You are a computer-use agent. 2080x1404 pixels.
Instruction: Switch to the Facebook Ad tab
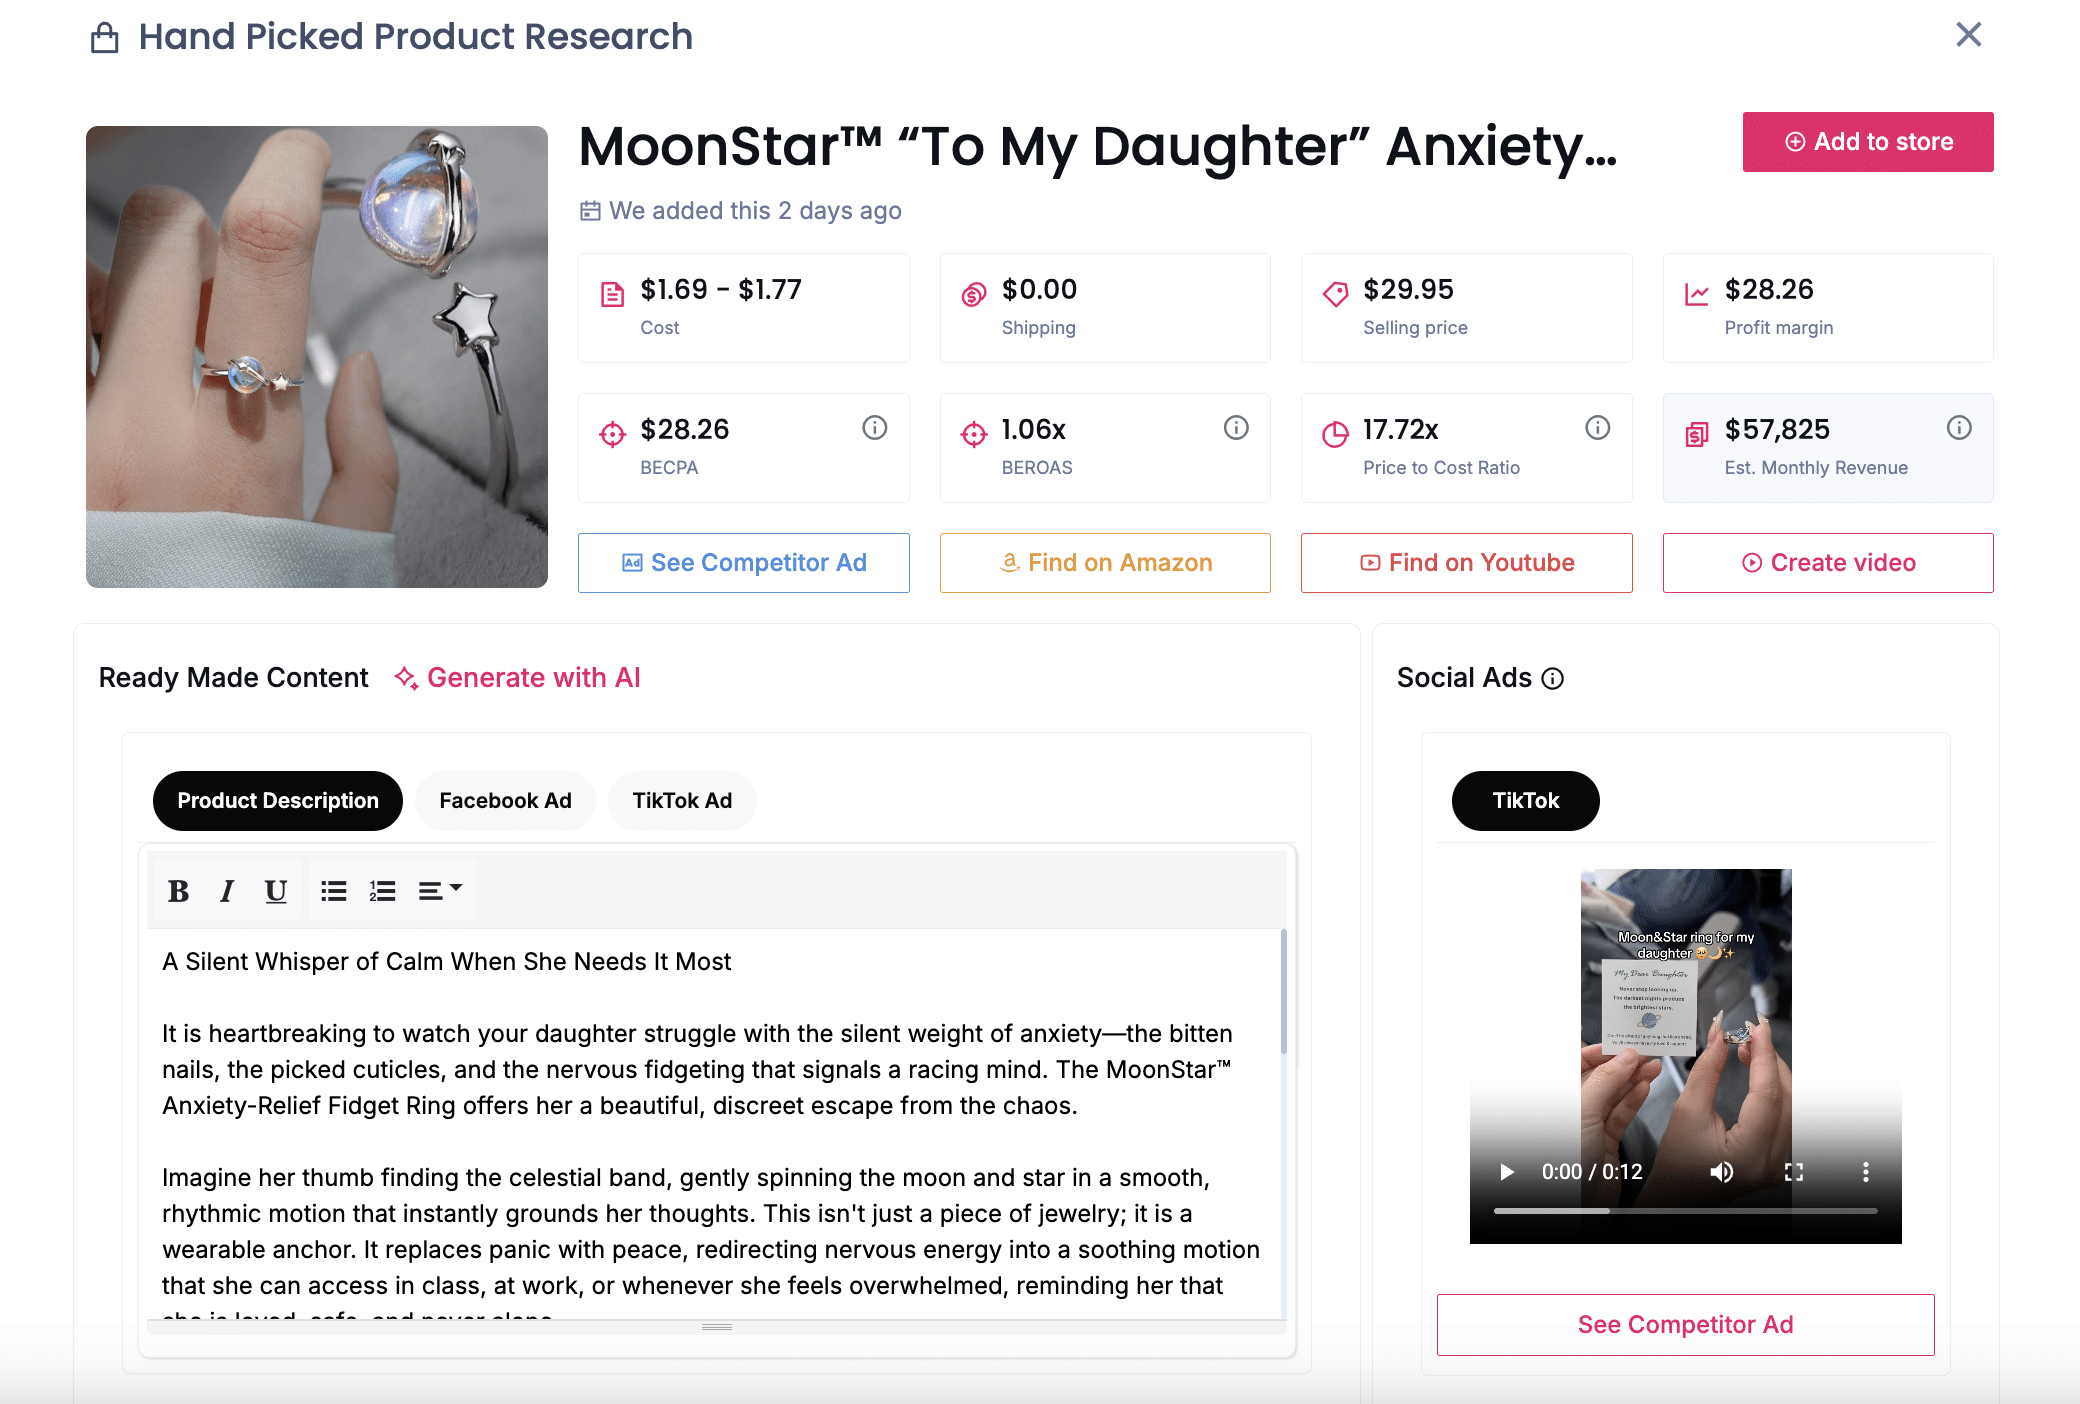click(505, 801)
